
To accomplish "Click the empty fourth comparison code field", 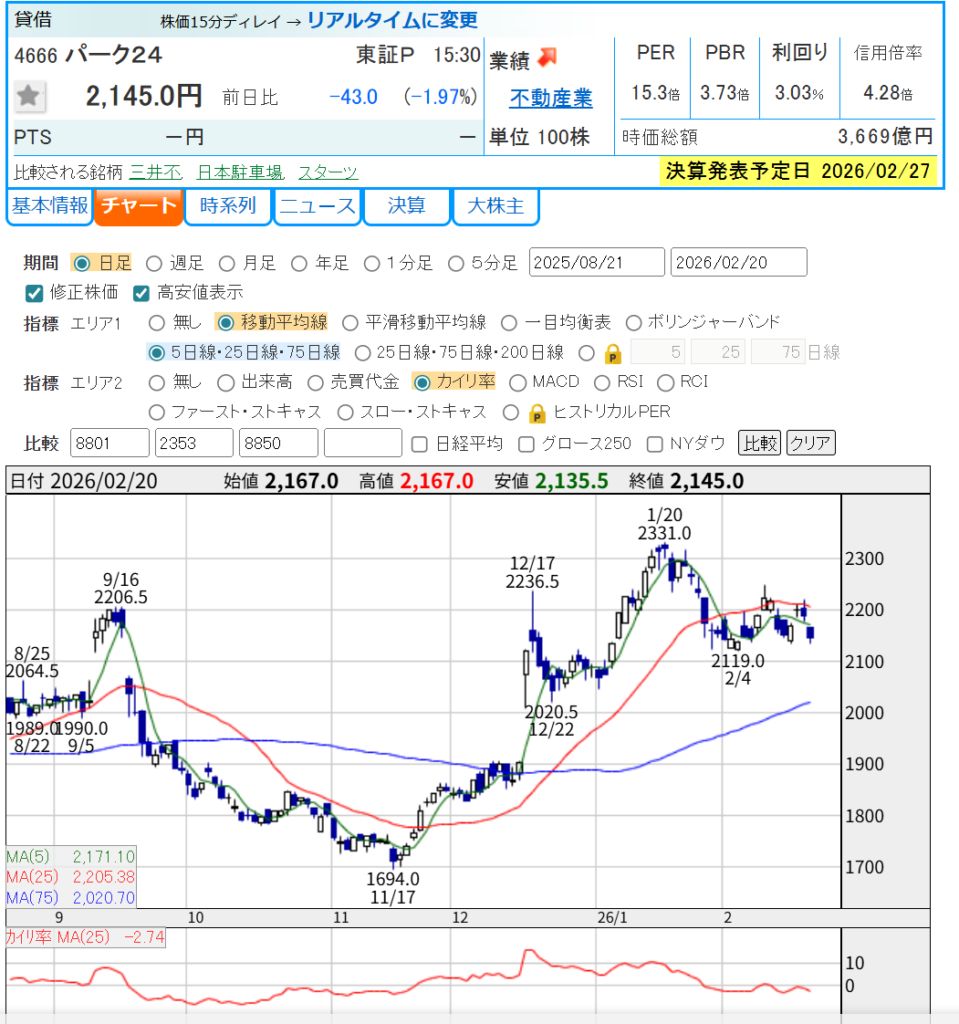I will coord(363,443).
